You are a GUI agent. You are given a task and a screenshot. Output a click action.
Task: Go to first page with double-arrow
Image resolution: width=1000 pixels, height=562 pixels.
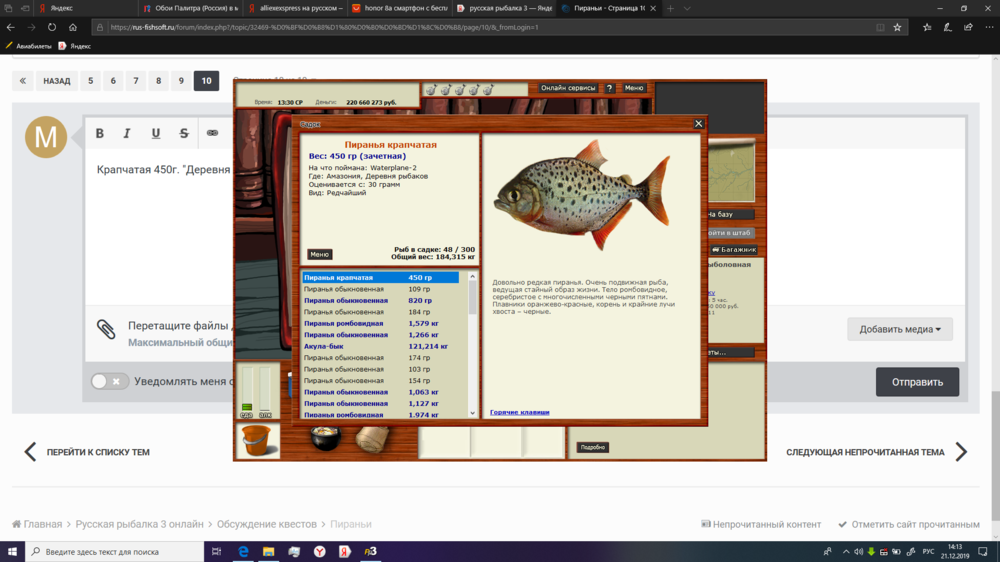point(23,81)
